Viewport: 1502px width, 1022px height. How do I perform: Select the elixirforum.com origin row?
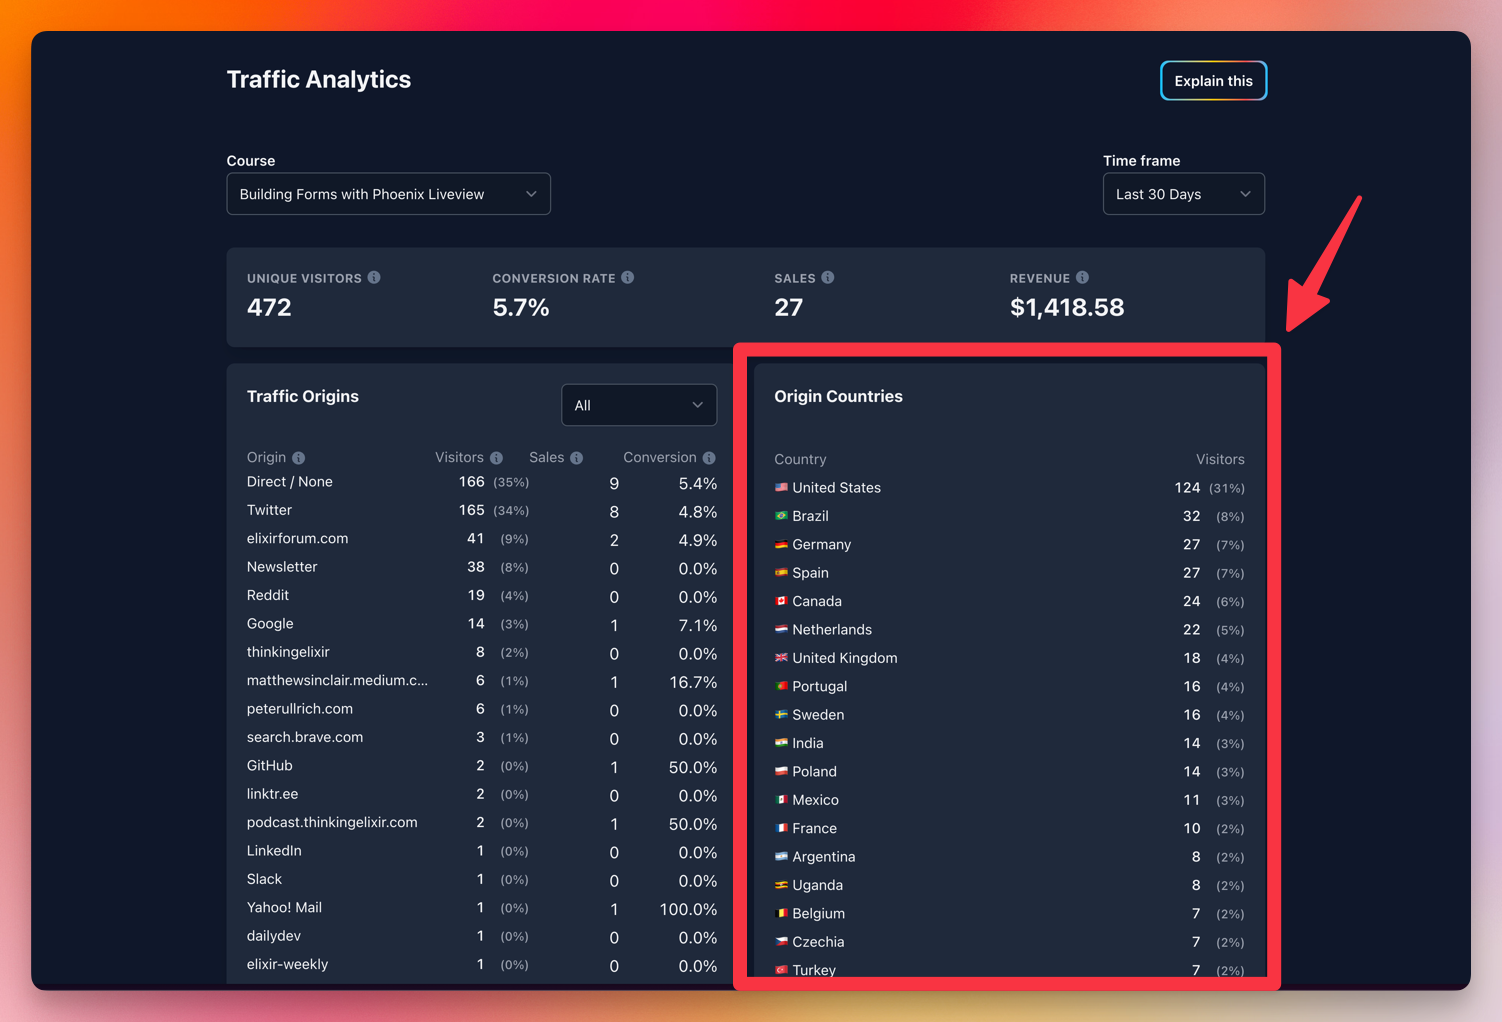tap(298, 539)
